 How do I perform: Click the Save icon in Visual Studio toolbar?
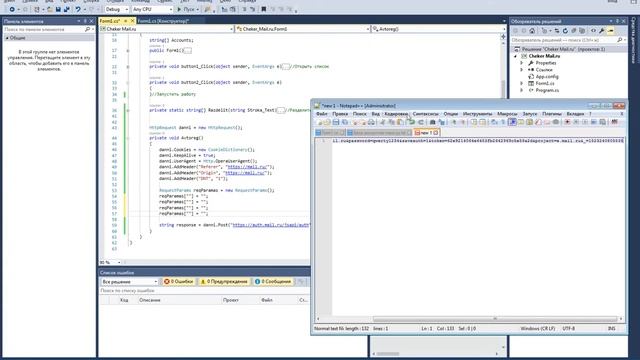tap(58, 9)
